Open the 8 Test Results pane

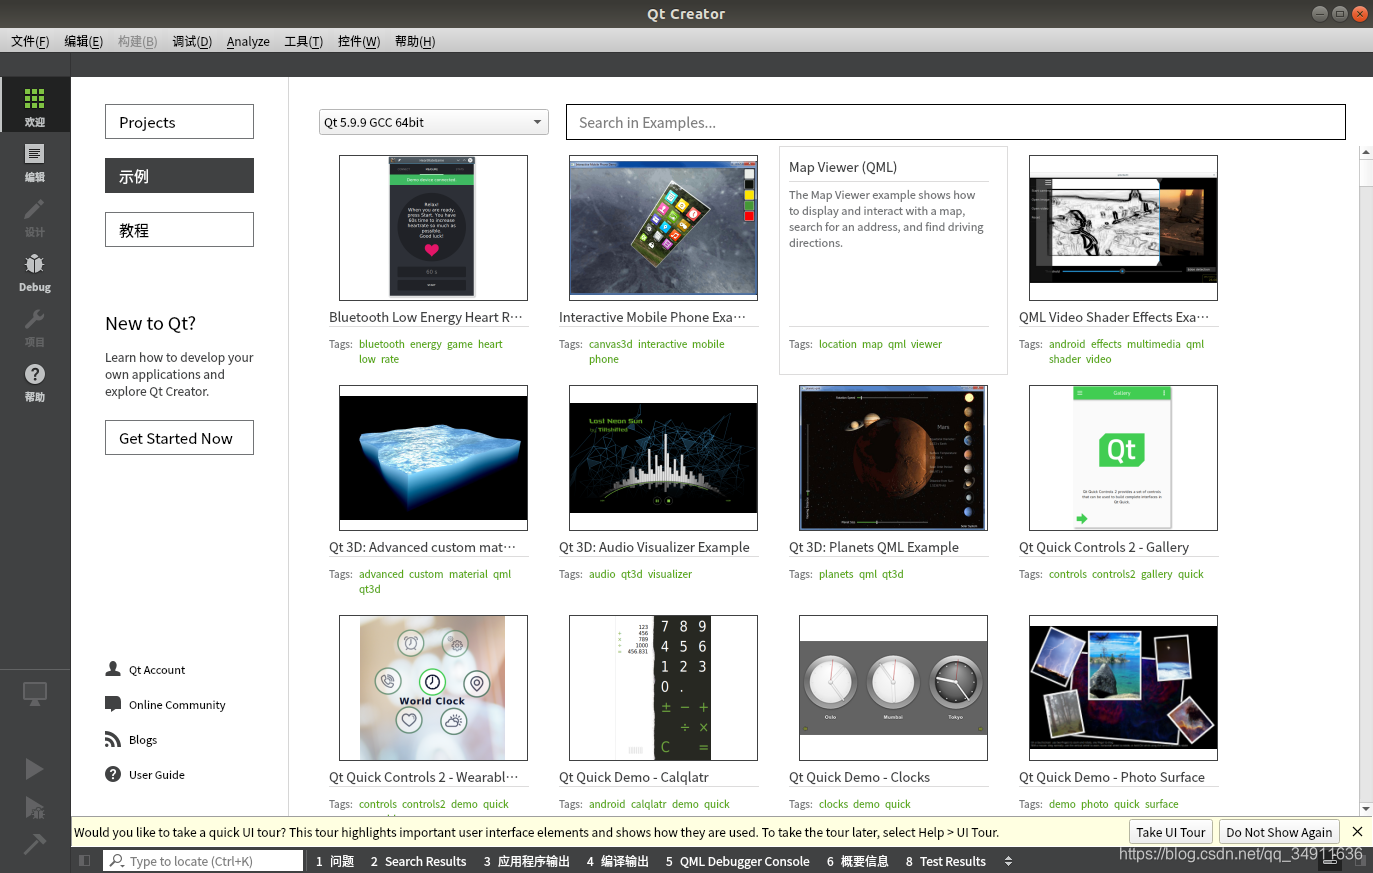coord(946,861)
